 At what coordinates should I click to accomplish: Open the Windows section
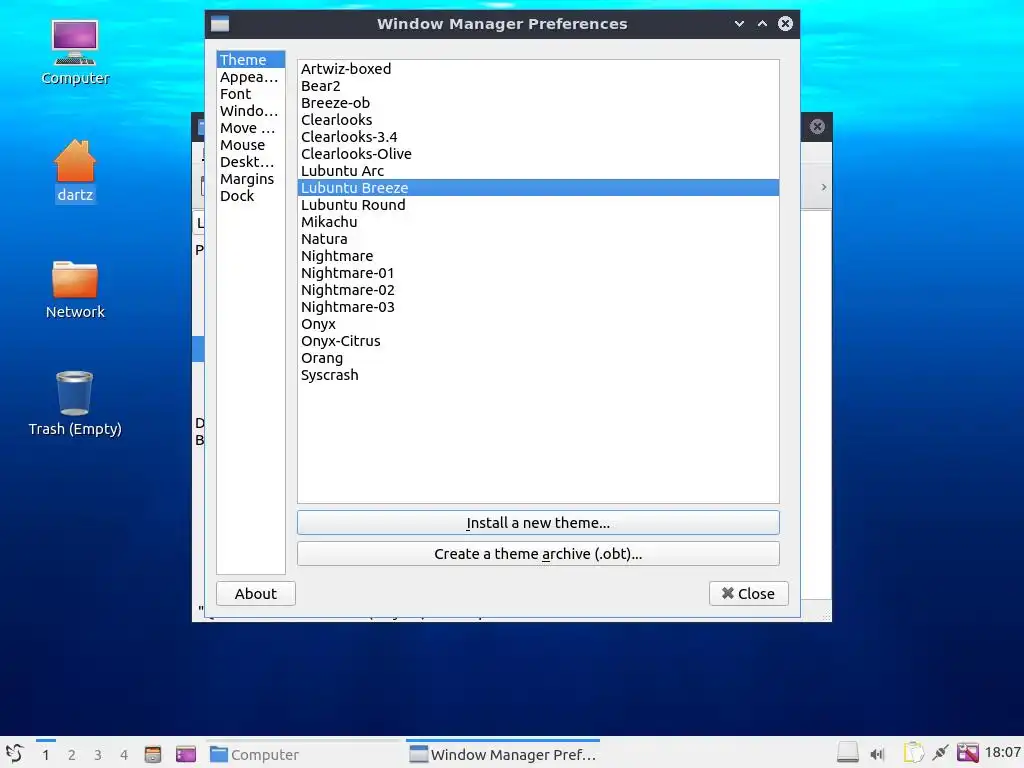[251, 110]
